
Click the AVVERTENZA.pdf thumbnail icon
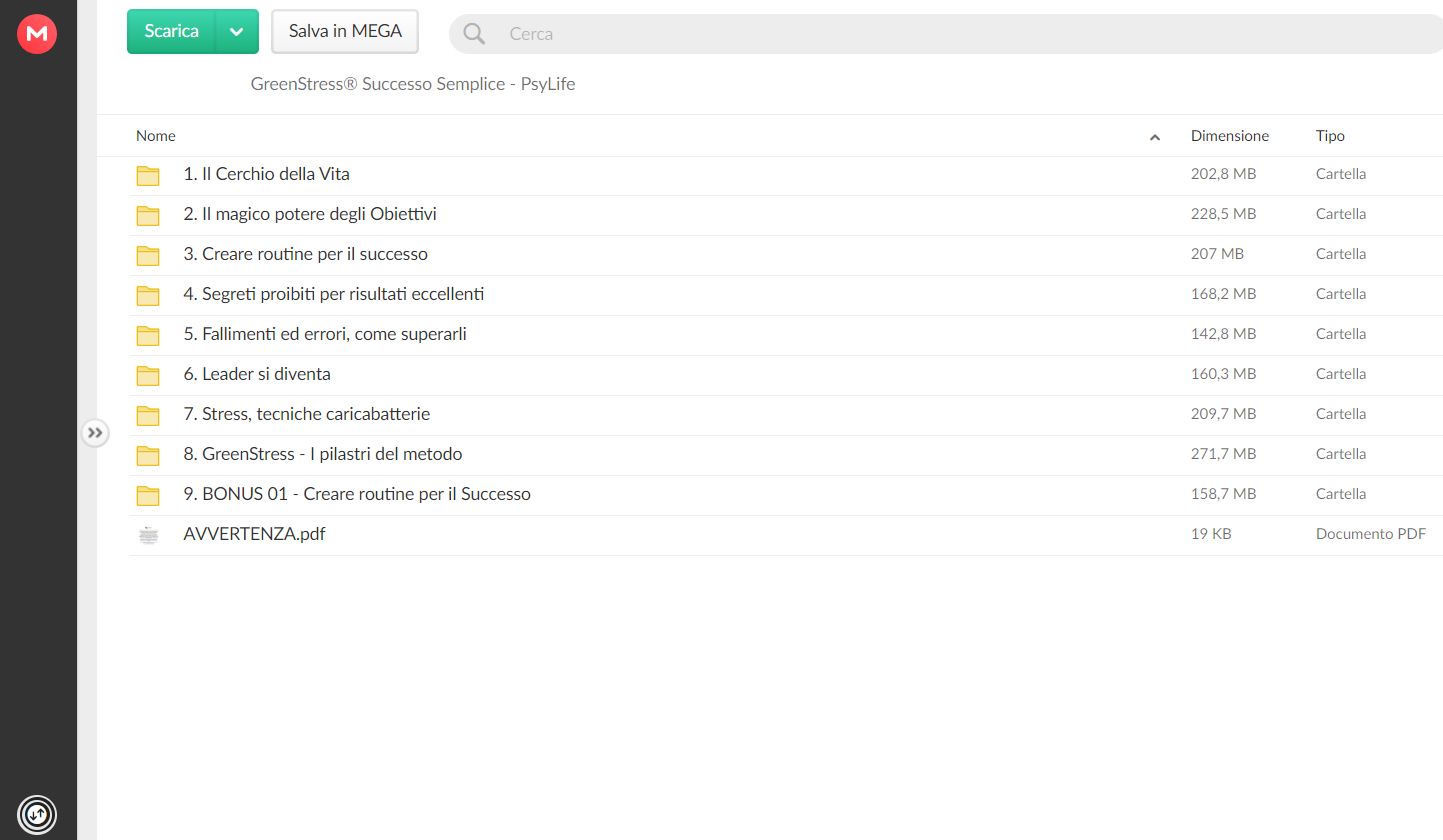tap(148, 535)
